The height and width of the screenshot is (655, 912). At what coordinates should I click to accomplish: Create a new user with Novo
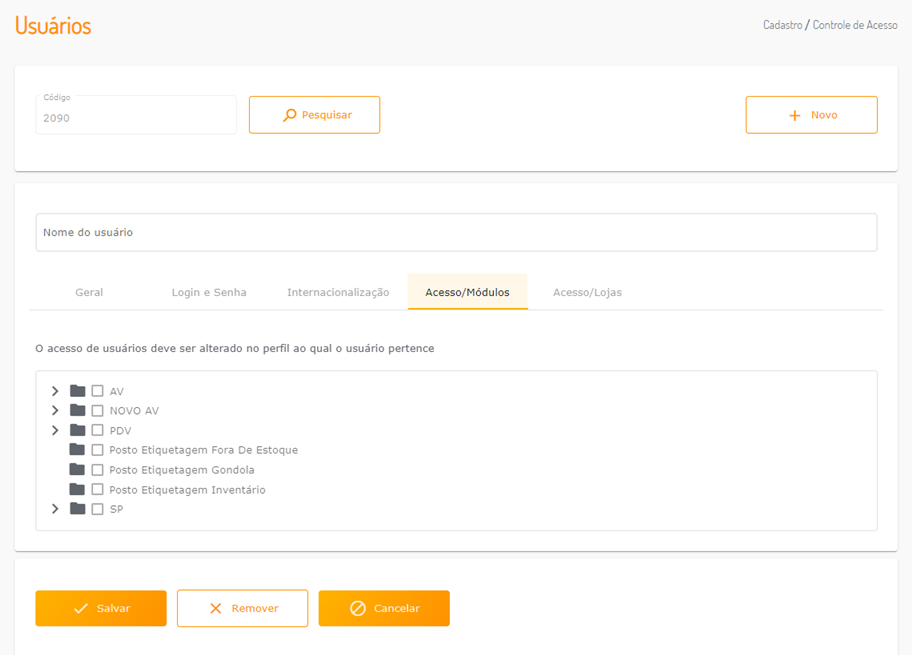[811, 115]
